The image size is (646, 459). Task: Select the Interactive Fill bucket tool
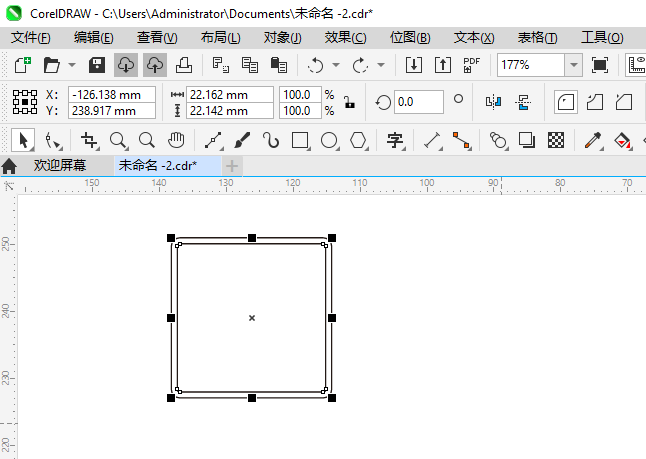(623, 141)
